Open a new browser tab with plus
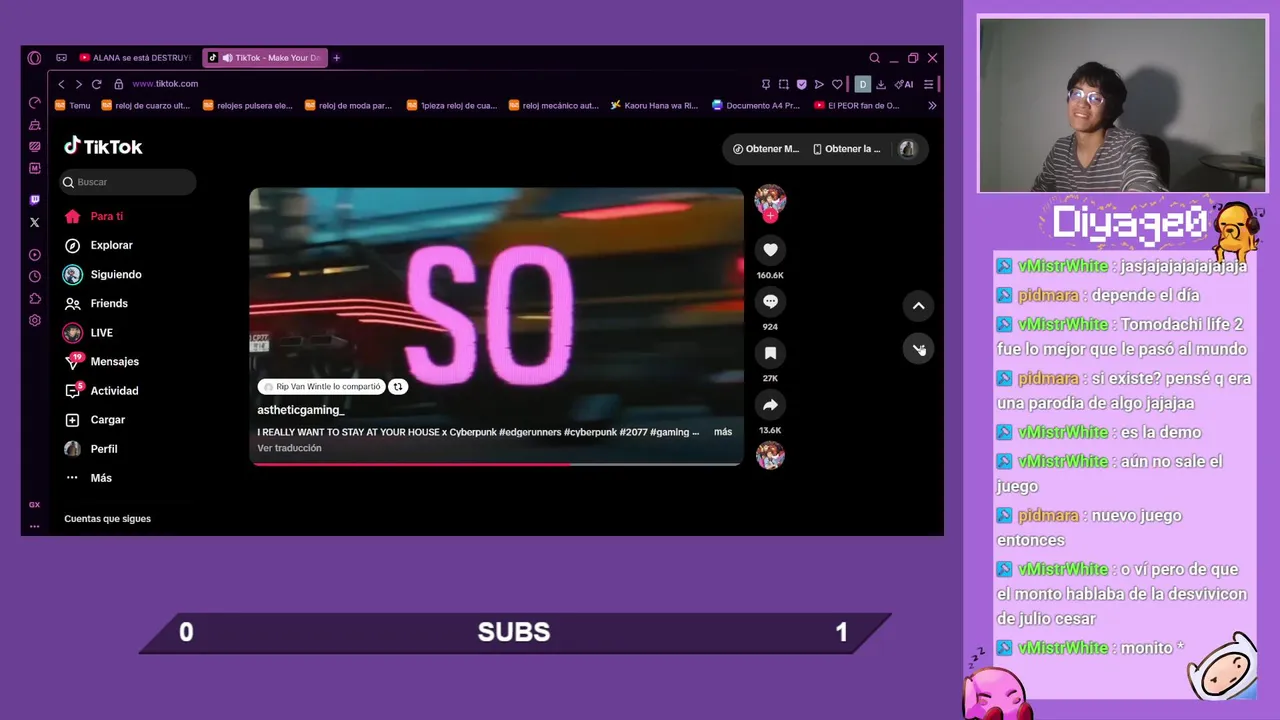Screen dimensions: 1280x720 tap(336, 58)
